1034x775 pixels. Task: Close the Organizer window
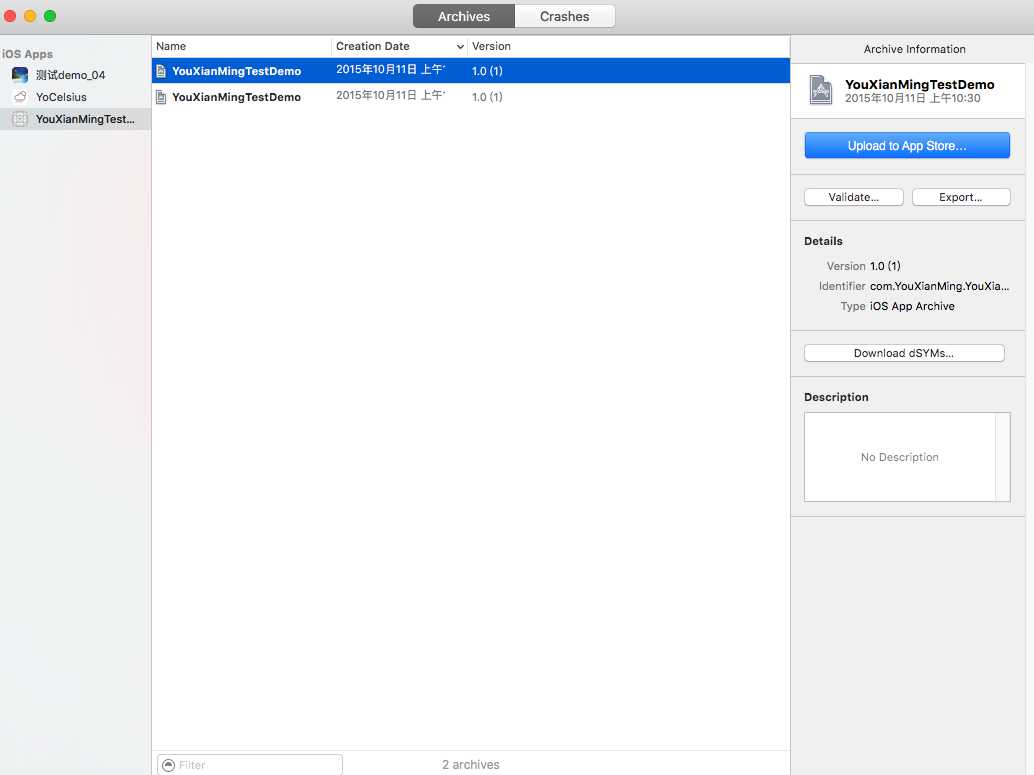[x=10, y=16]
